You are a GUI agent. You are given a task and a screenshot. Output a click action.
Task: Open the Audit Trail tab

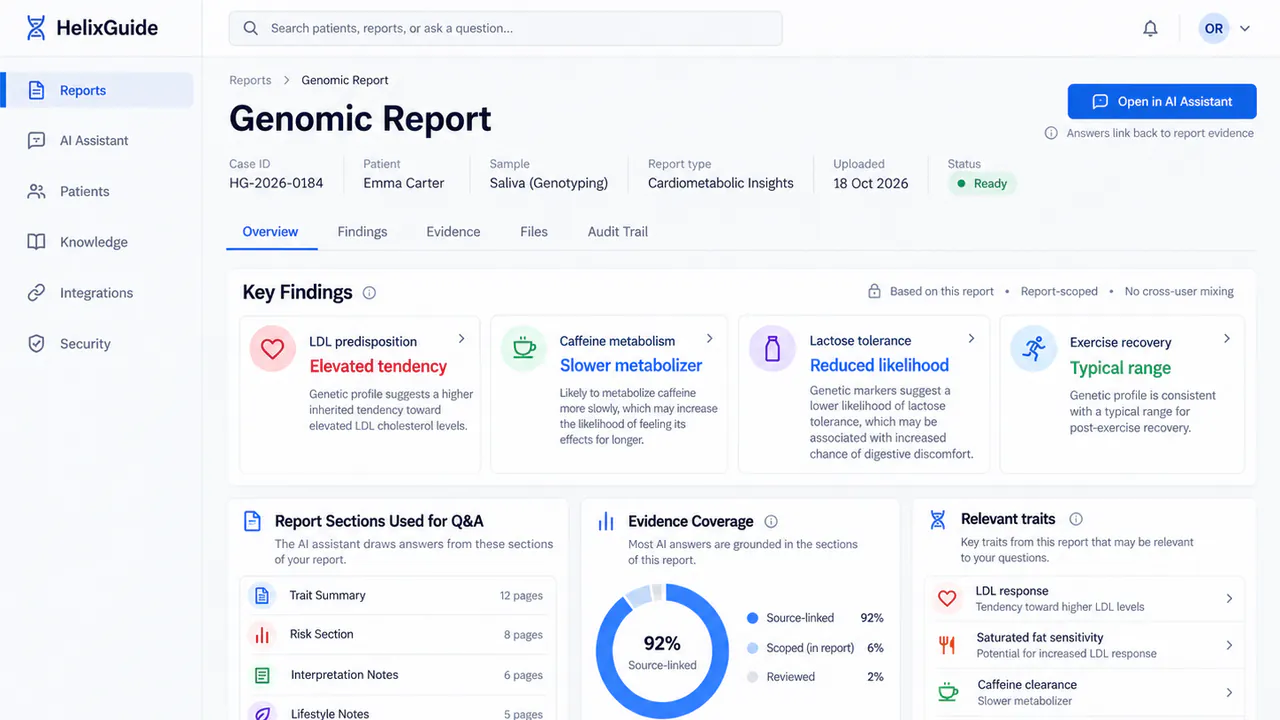click(x=618, y=232)
